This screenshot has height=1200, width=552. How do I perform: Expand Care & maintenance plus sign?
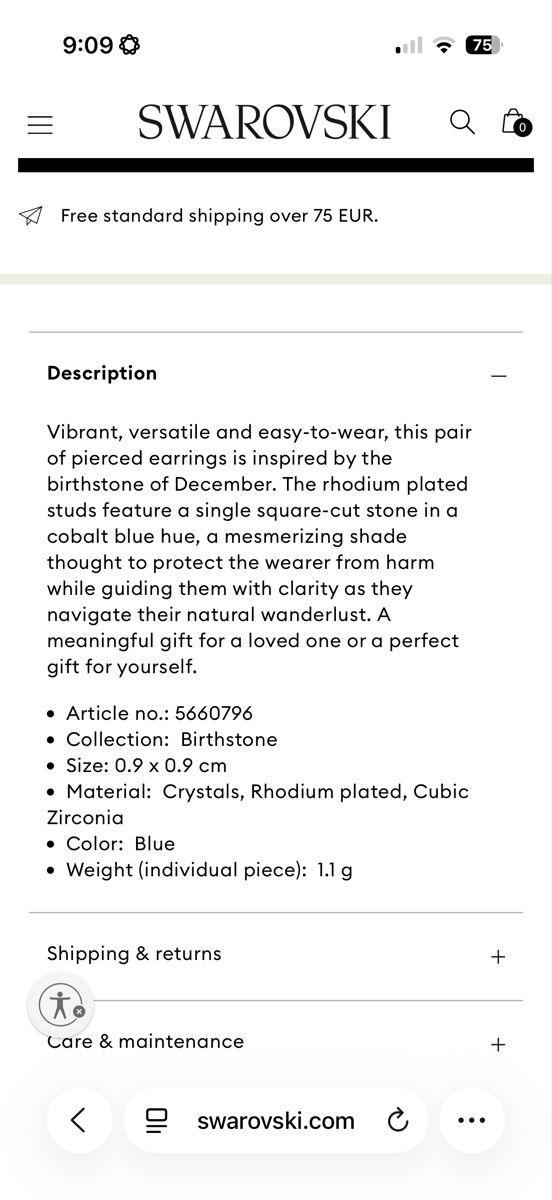coord(499,1044)
